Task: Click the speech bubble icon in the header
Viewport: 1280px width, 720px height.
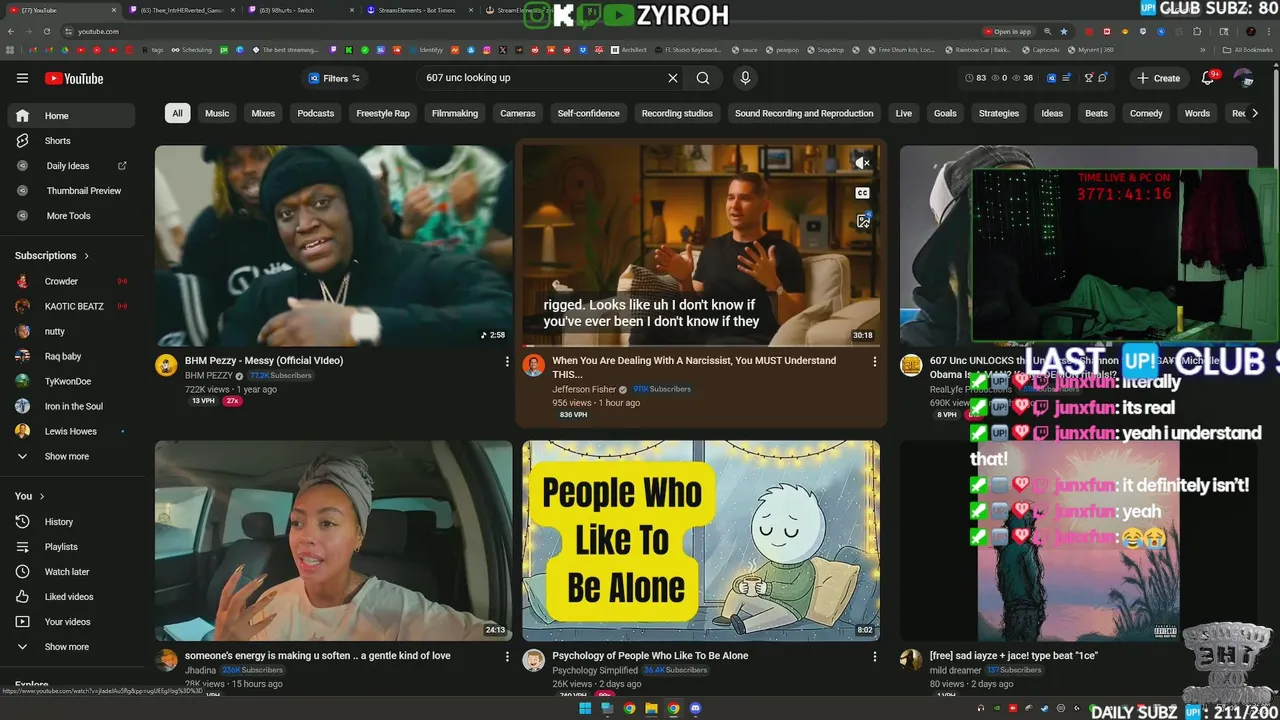Action: [1102, 78]
